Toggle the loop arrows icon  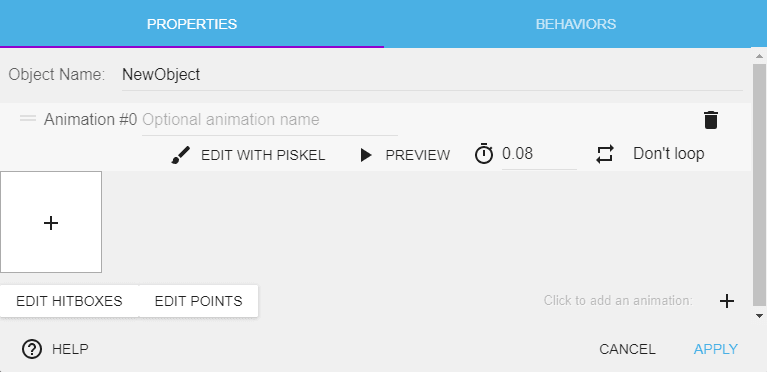click(x=605, y=154)
